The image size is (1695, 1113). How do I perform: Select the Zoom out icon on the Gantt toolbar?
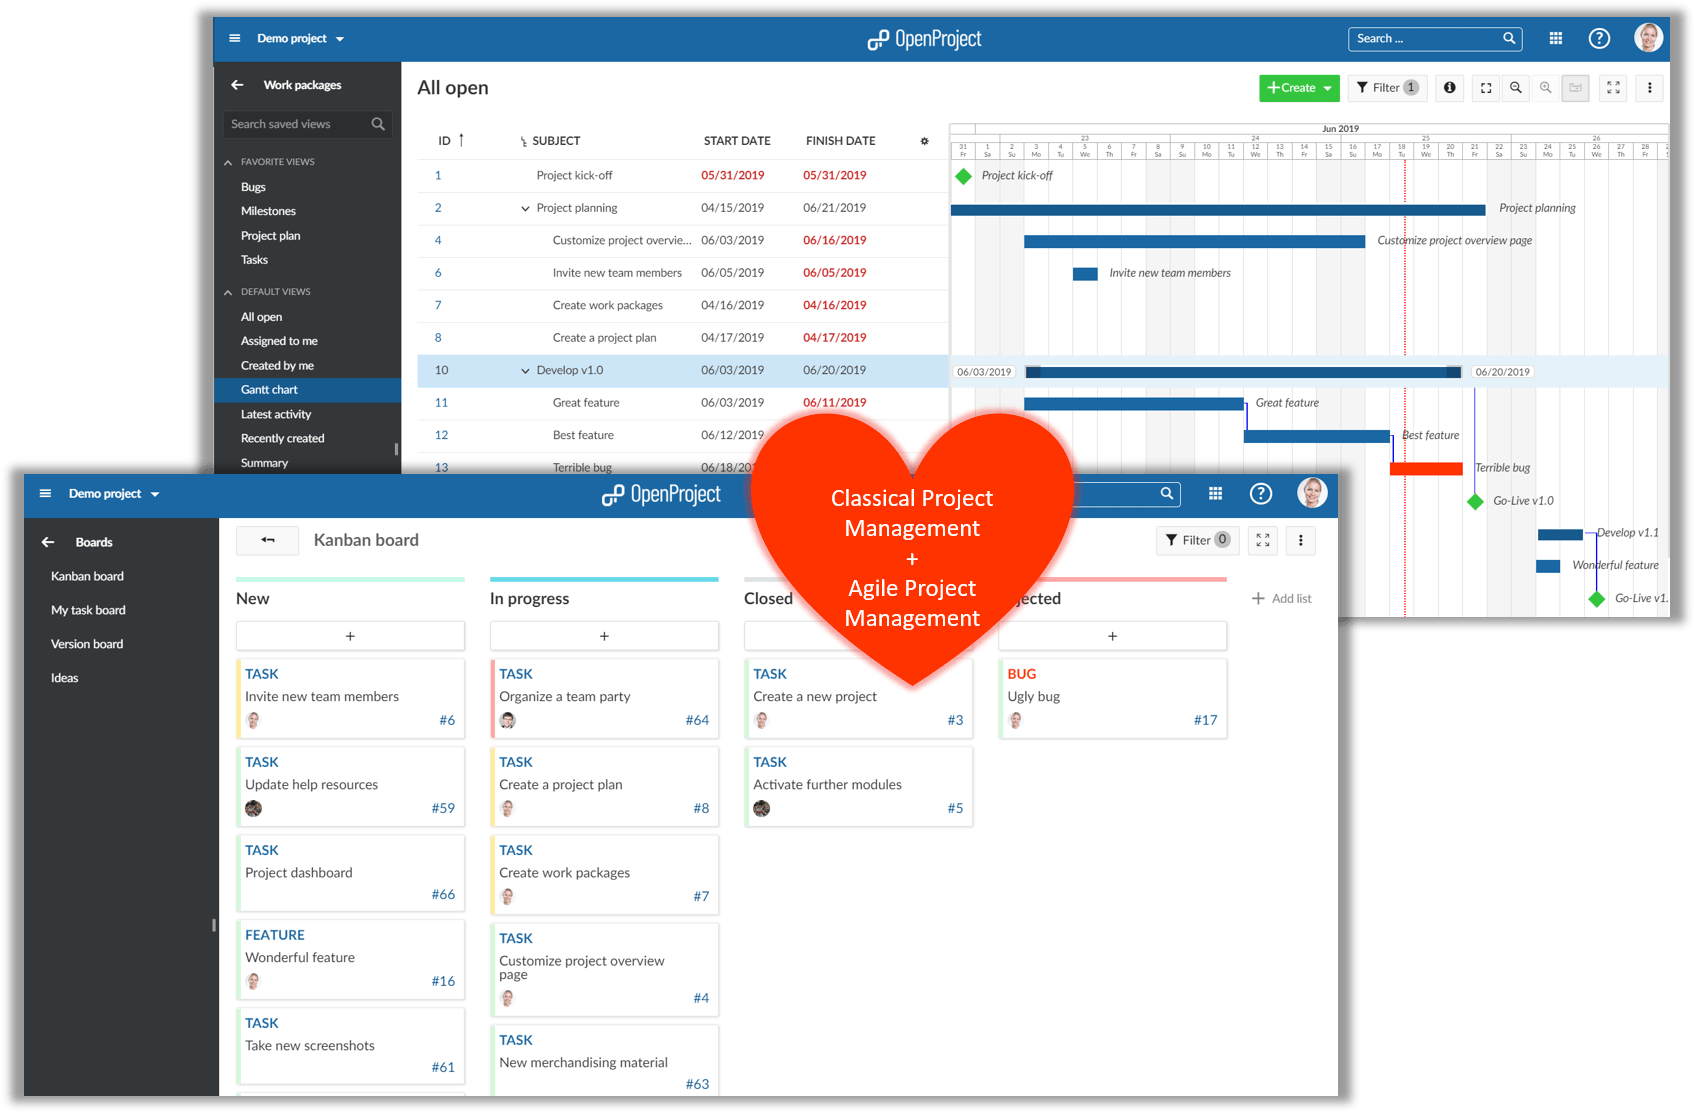pyautogui.click(x=1515, y=88)
